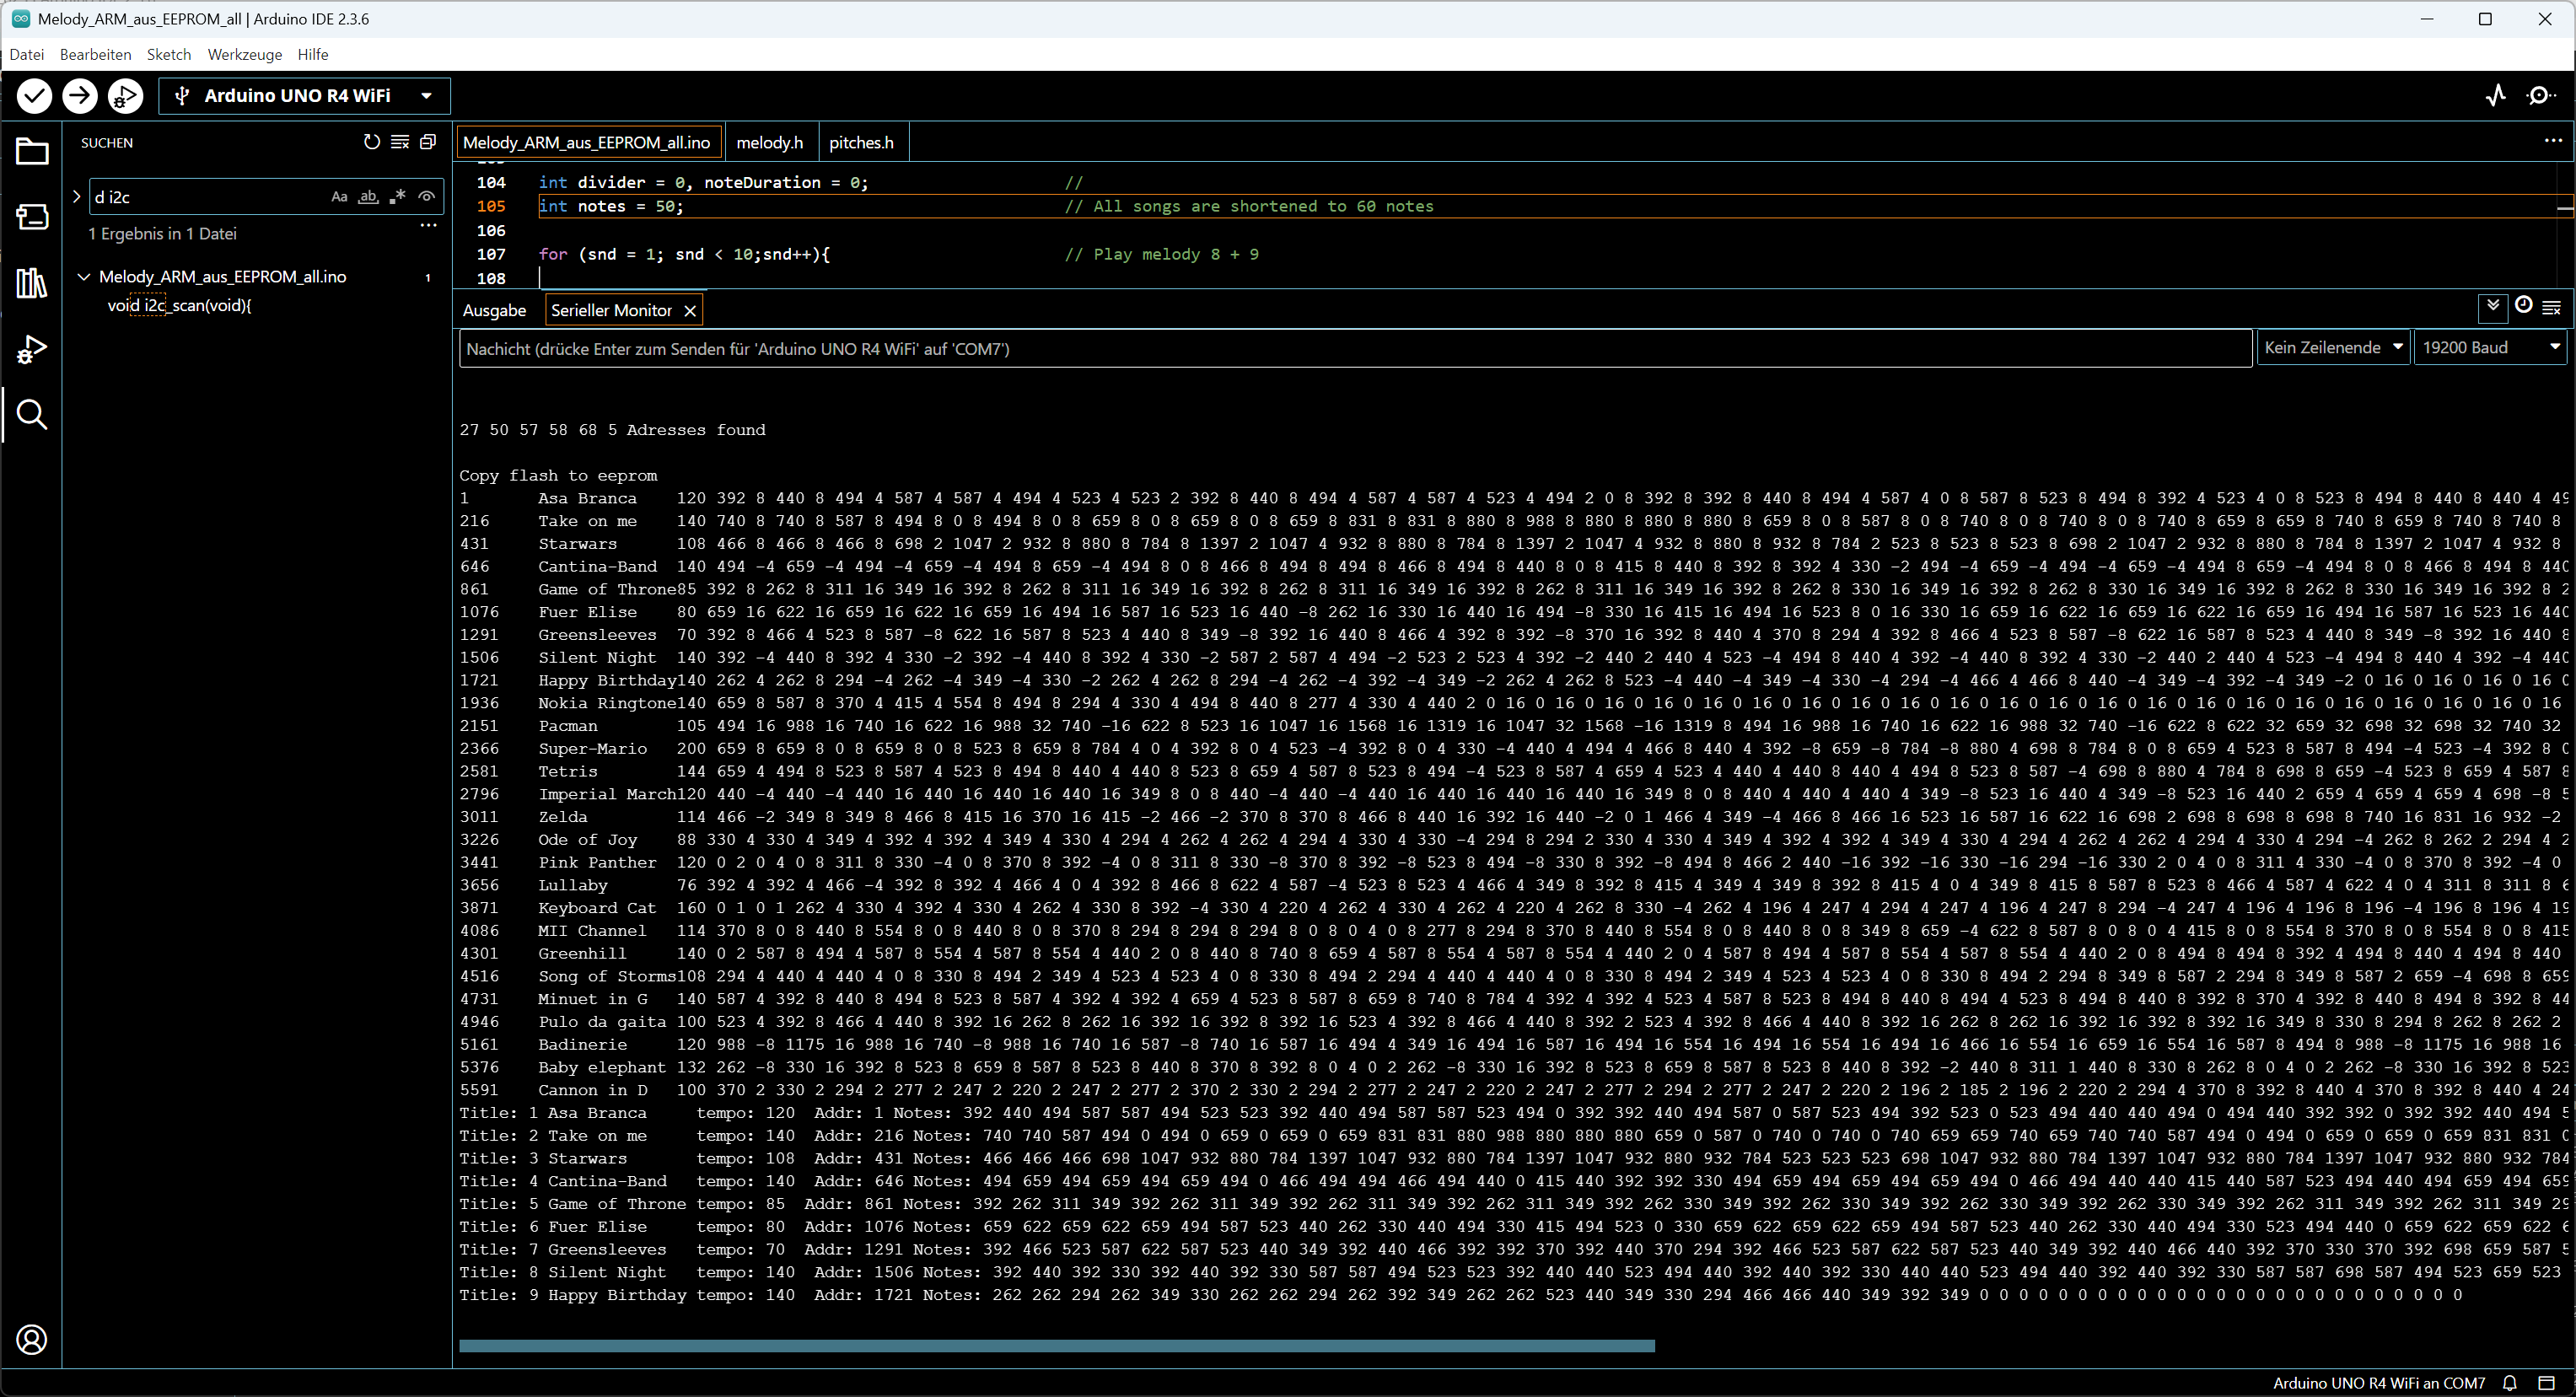Click the serial monitor message input field
2576x1397 pixels.
click(1354, 349)
